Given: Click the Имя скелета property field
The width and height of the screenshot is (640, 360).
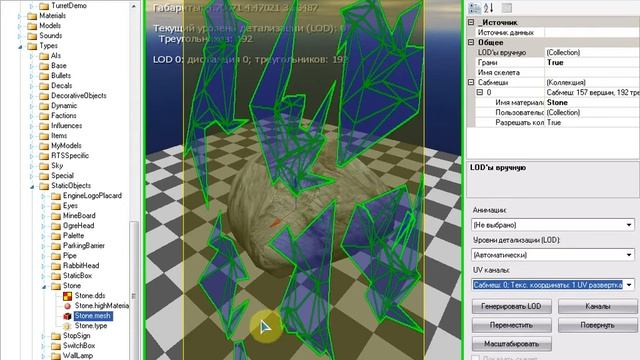Looking at the screenshot, I should pyautogui.click(x=592, y=73).
